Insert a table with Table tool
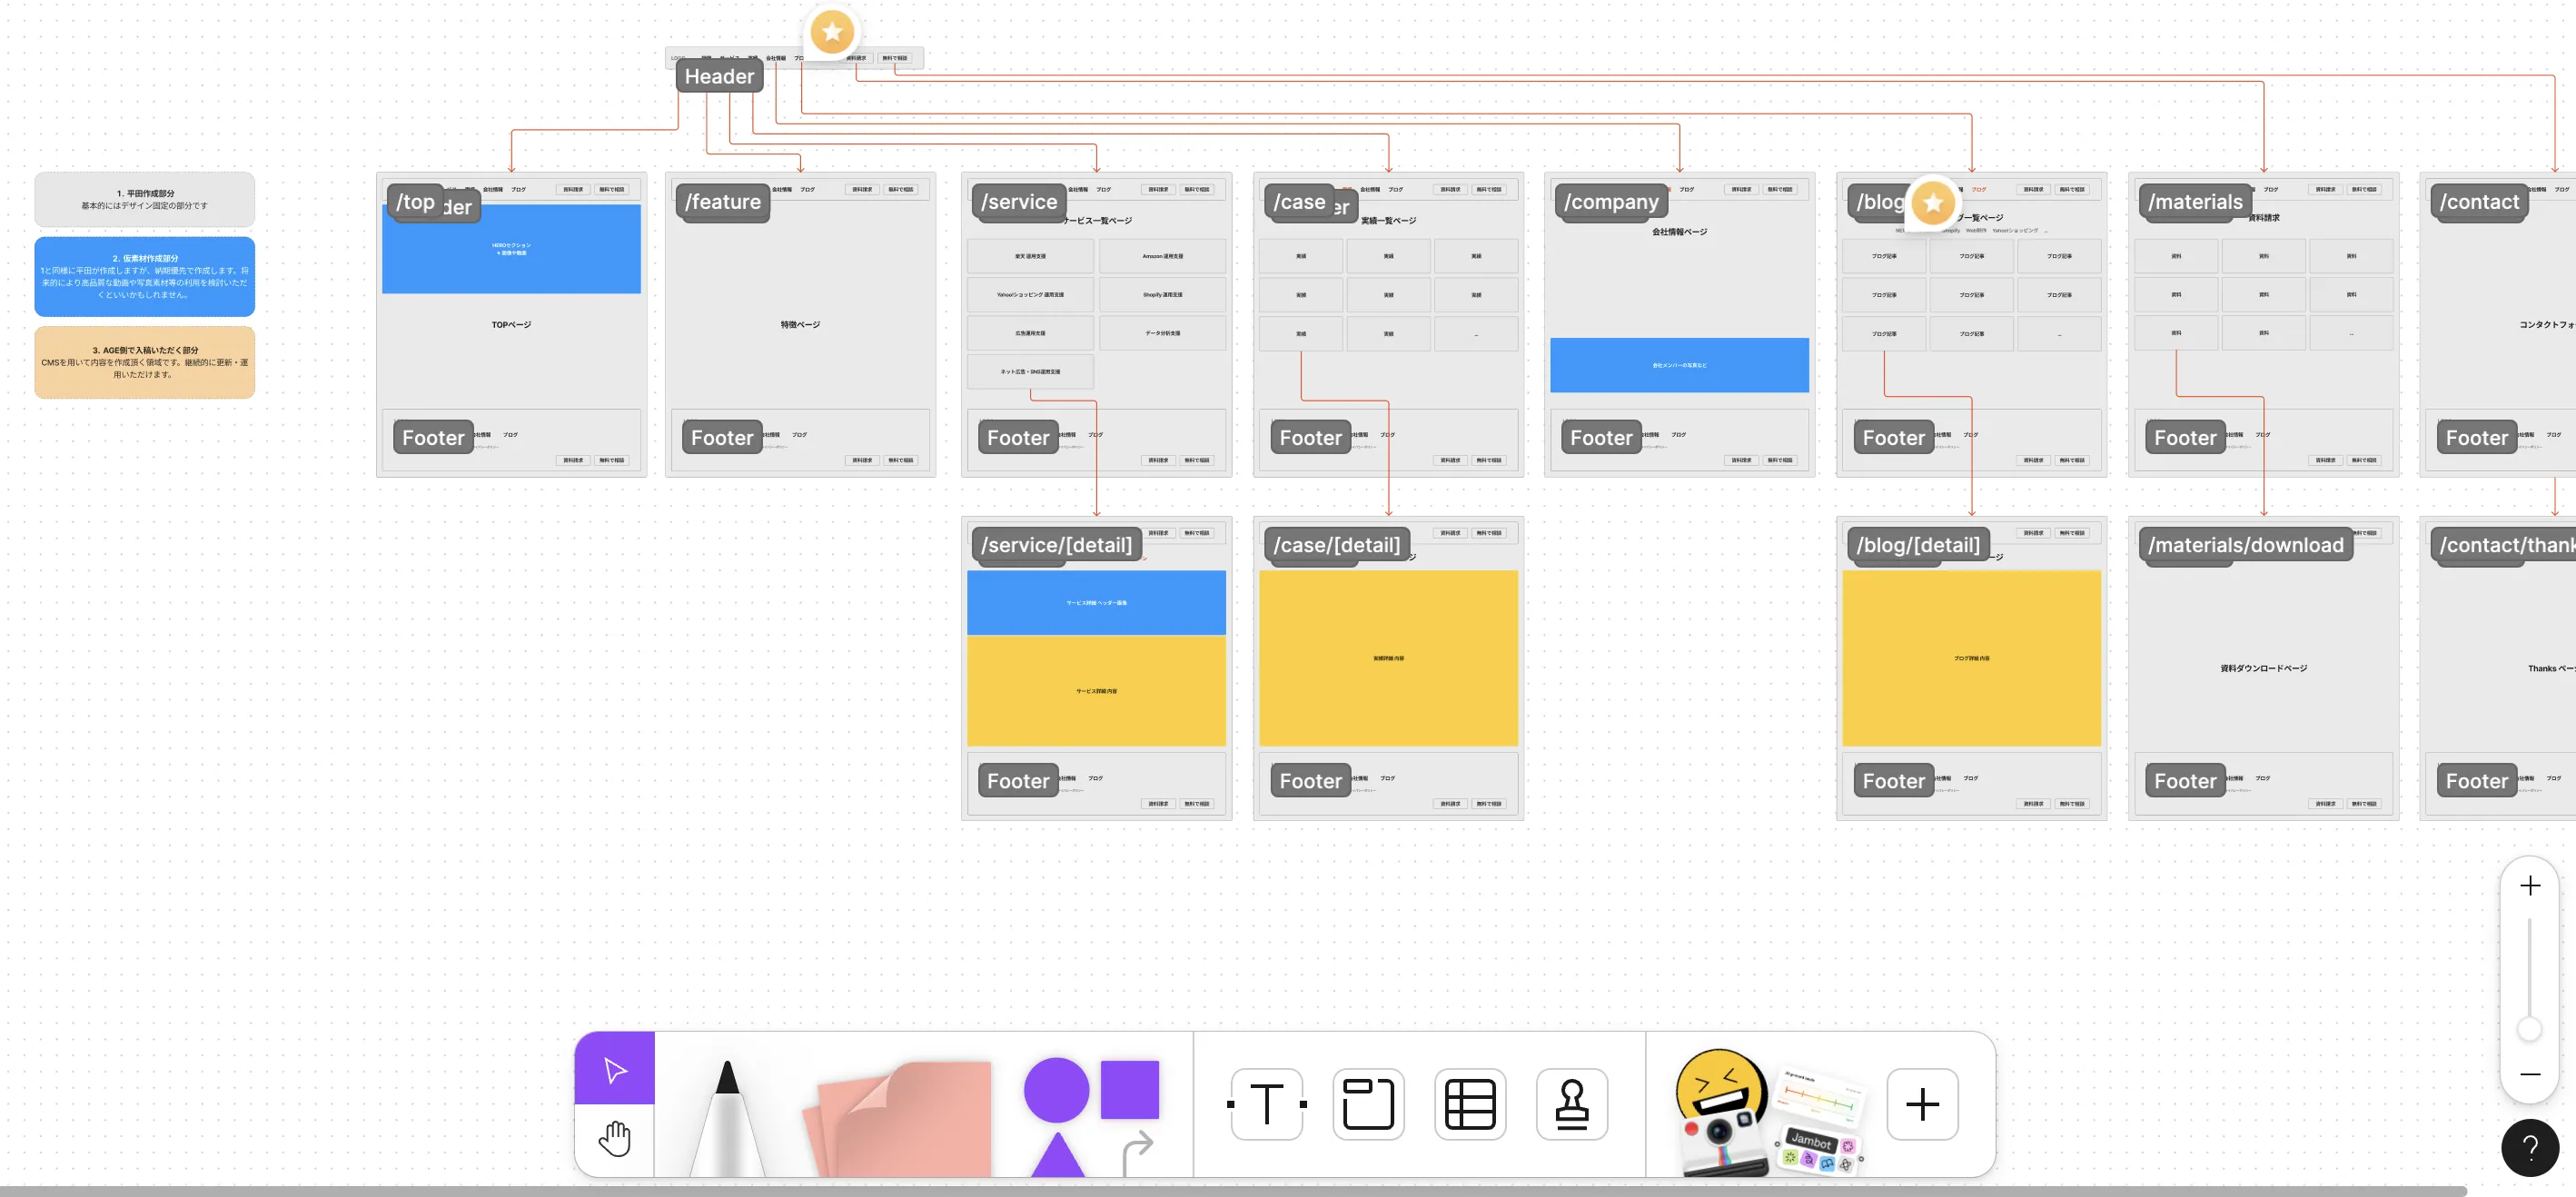This screenshot has width=2576, height=1197. 1469,1104
